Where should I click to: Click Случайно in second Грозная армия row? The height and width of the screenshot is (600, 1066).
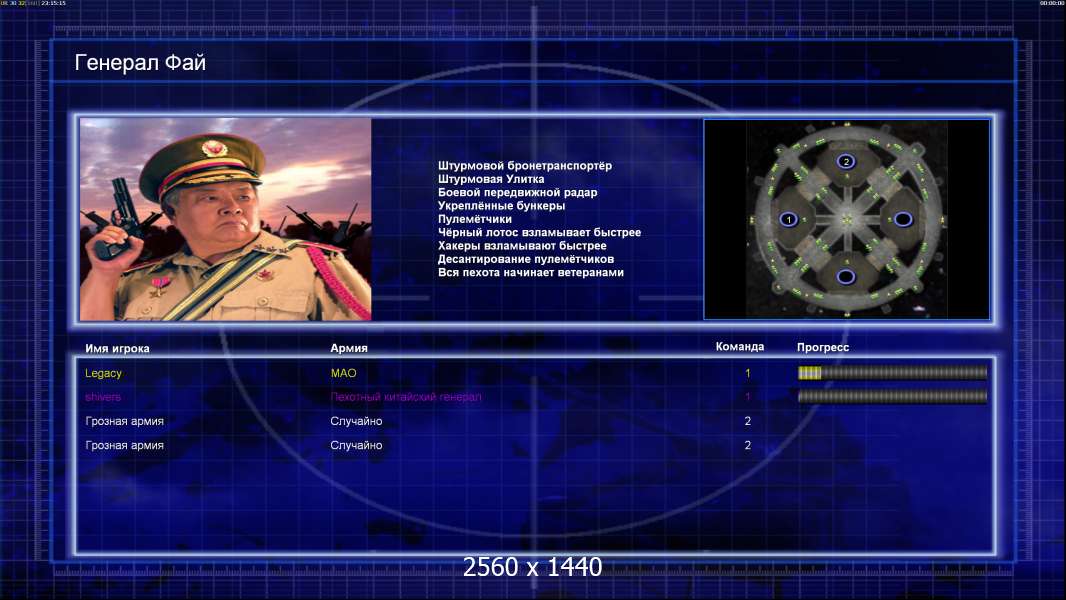point(356,445)
